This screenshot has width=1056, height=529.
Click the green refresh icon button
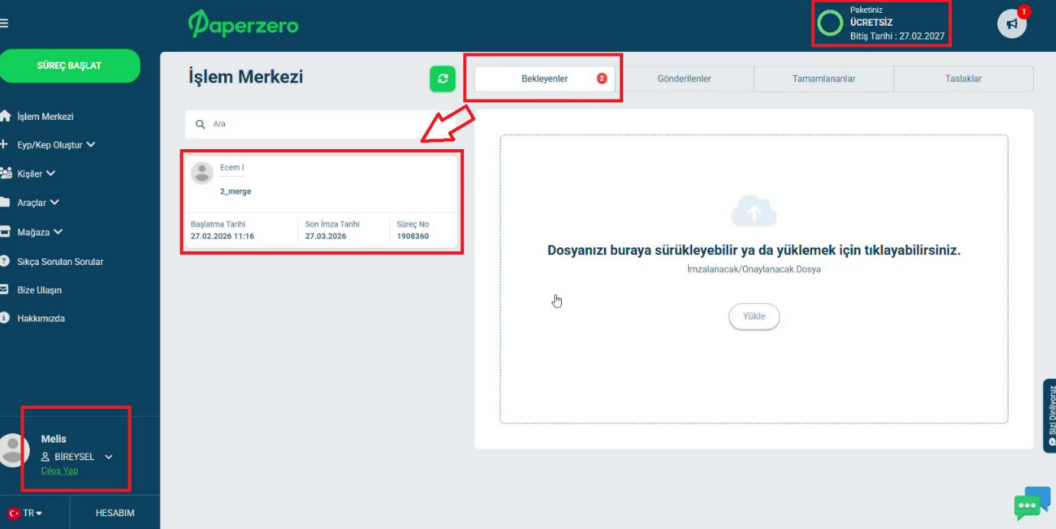pyautogui.click(x=442, y=79)
